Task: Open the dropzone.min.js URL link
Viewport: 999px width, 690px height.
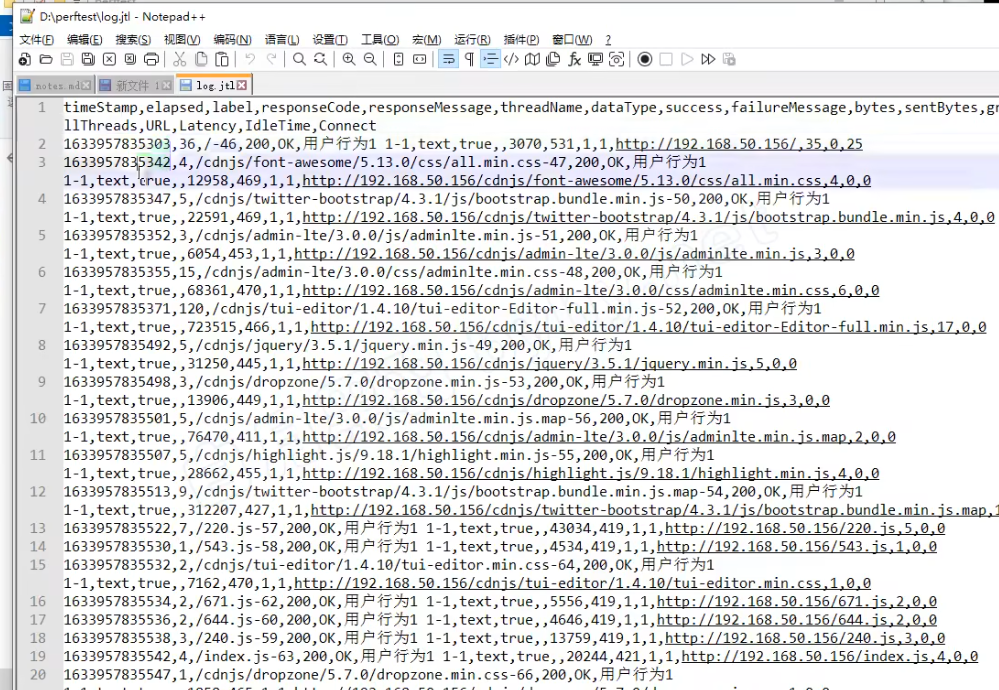Action: (566, 400)
